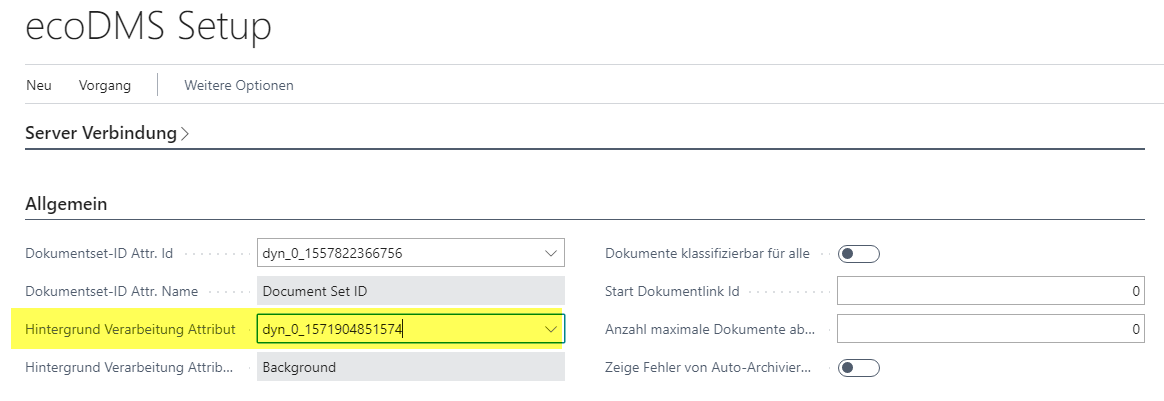Open Hintergrund Verarbeitung Attribut dropdown arrow
The height and width of the screenshot is (401, 1164).
(x=551, y=329)
